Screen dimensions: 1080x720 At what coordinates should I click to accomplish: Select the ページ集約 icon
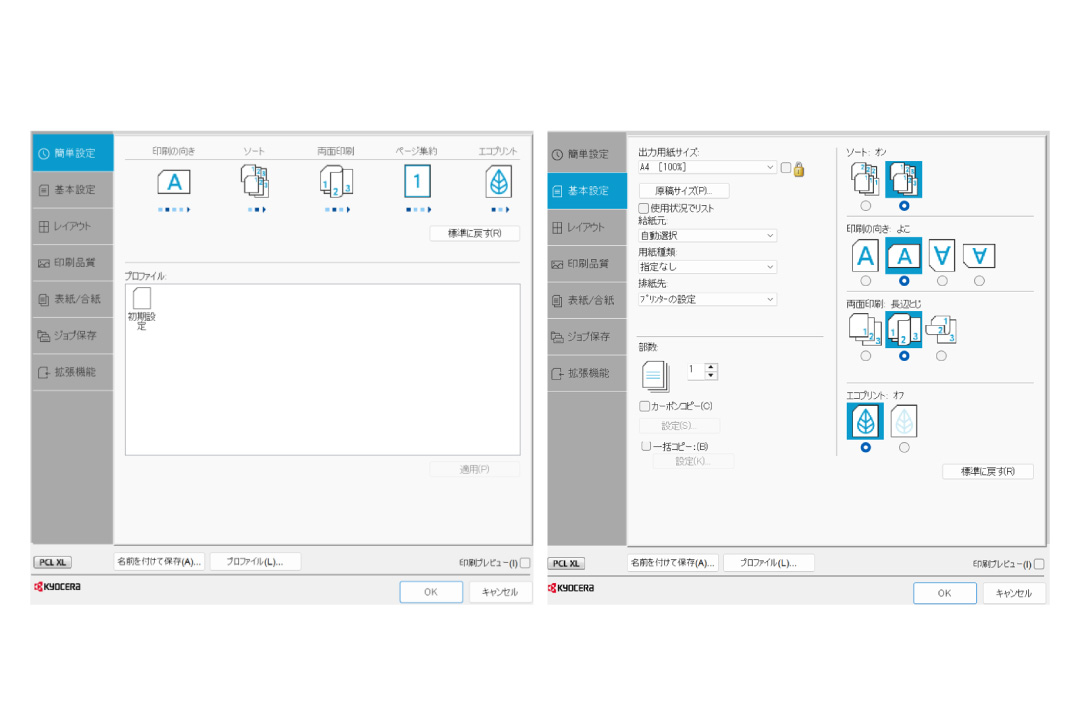coord(417,181)
